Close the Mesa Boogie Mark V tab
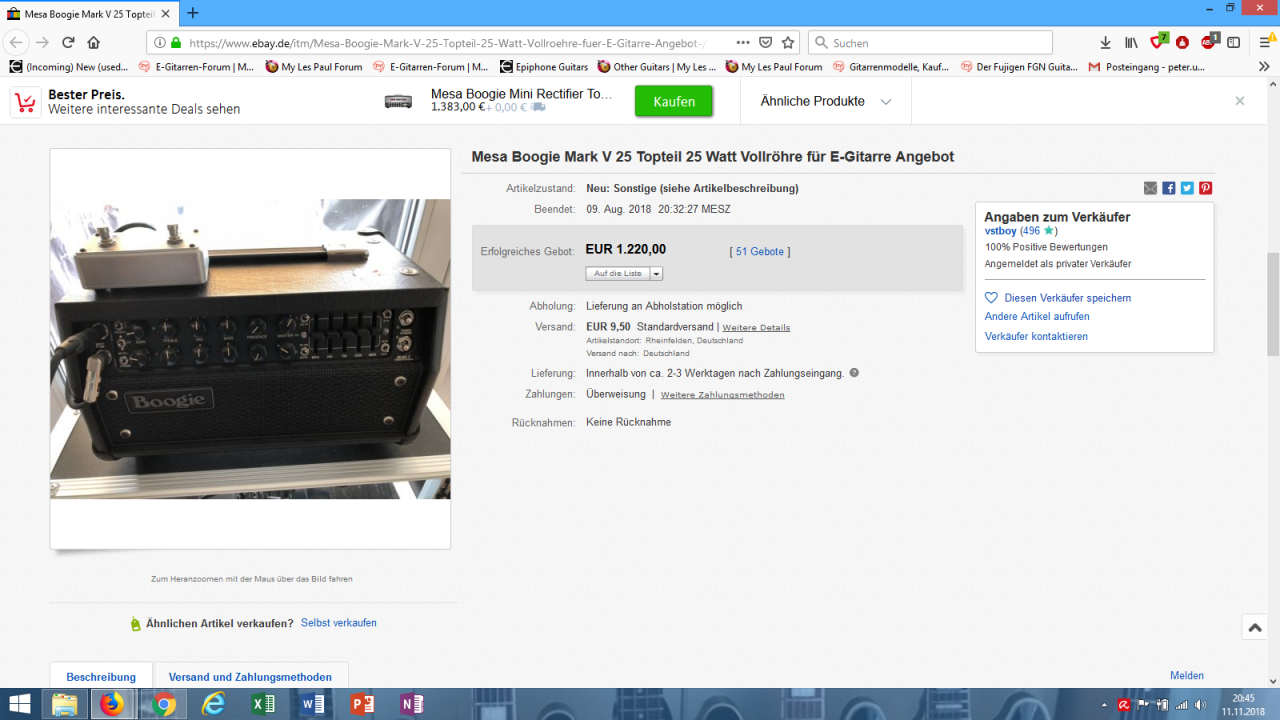The height and width of the screenshot is (720, 1280). pyautogui.click(x=168, y=13)
